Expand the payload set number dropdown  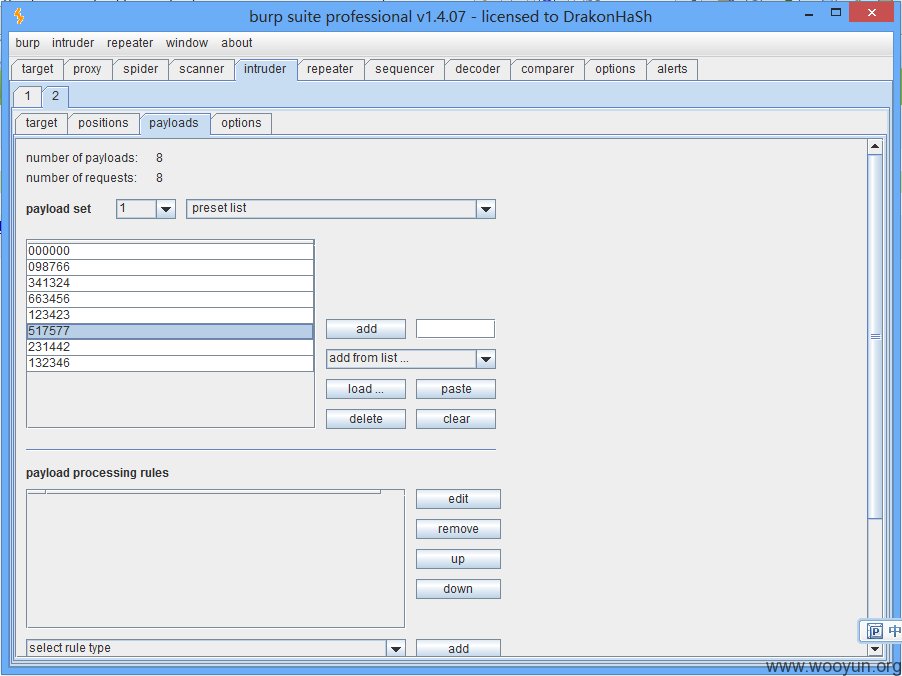point(165,209)
